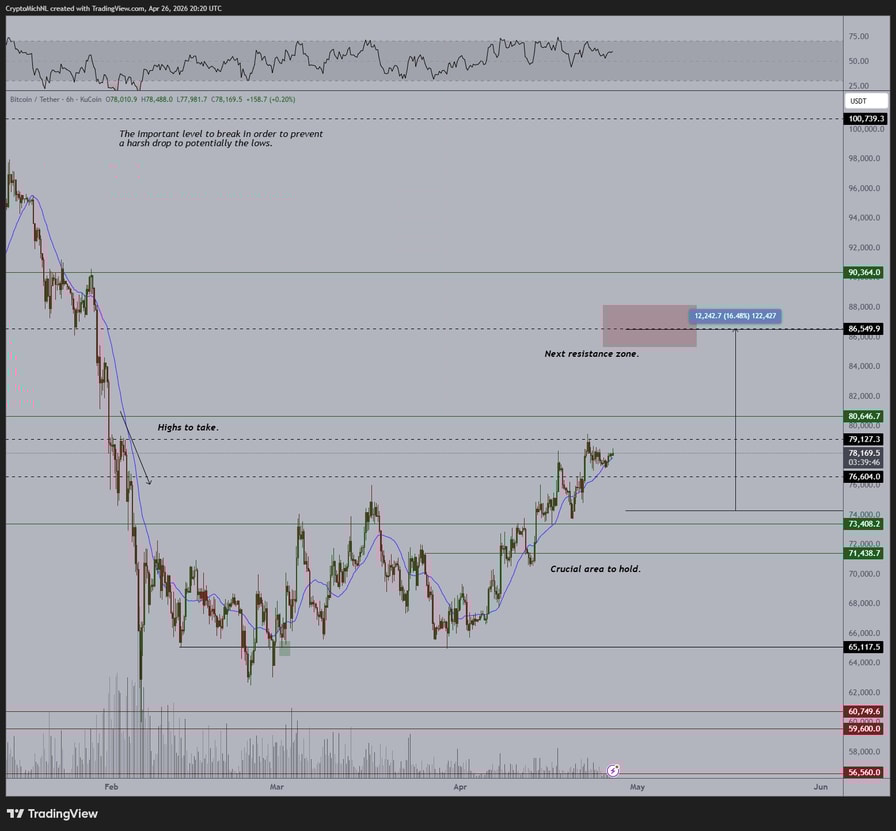Click the 100,739.3 price label
Image resolution: width=896 pixels, height=831 pixels.
coord(866,118)
